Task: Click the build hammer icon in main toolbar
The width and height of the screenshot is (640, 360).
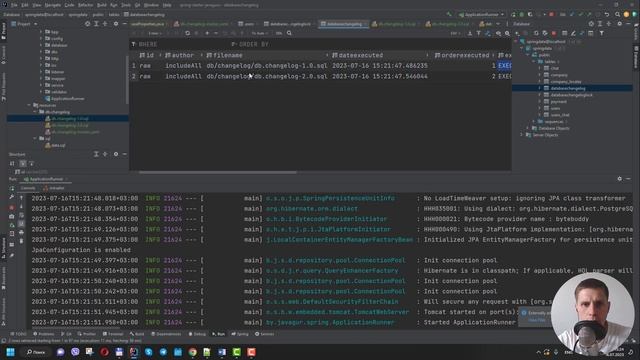Action: [x=449, y=15]
